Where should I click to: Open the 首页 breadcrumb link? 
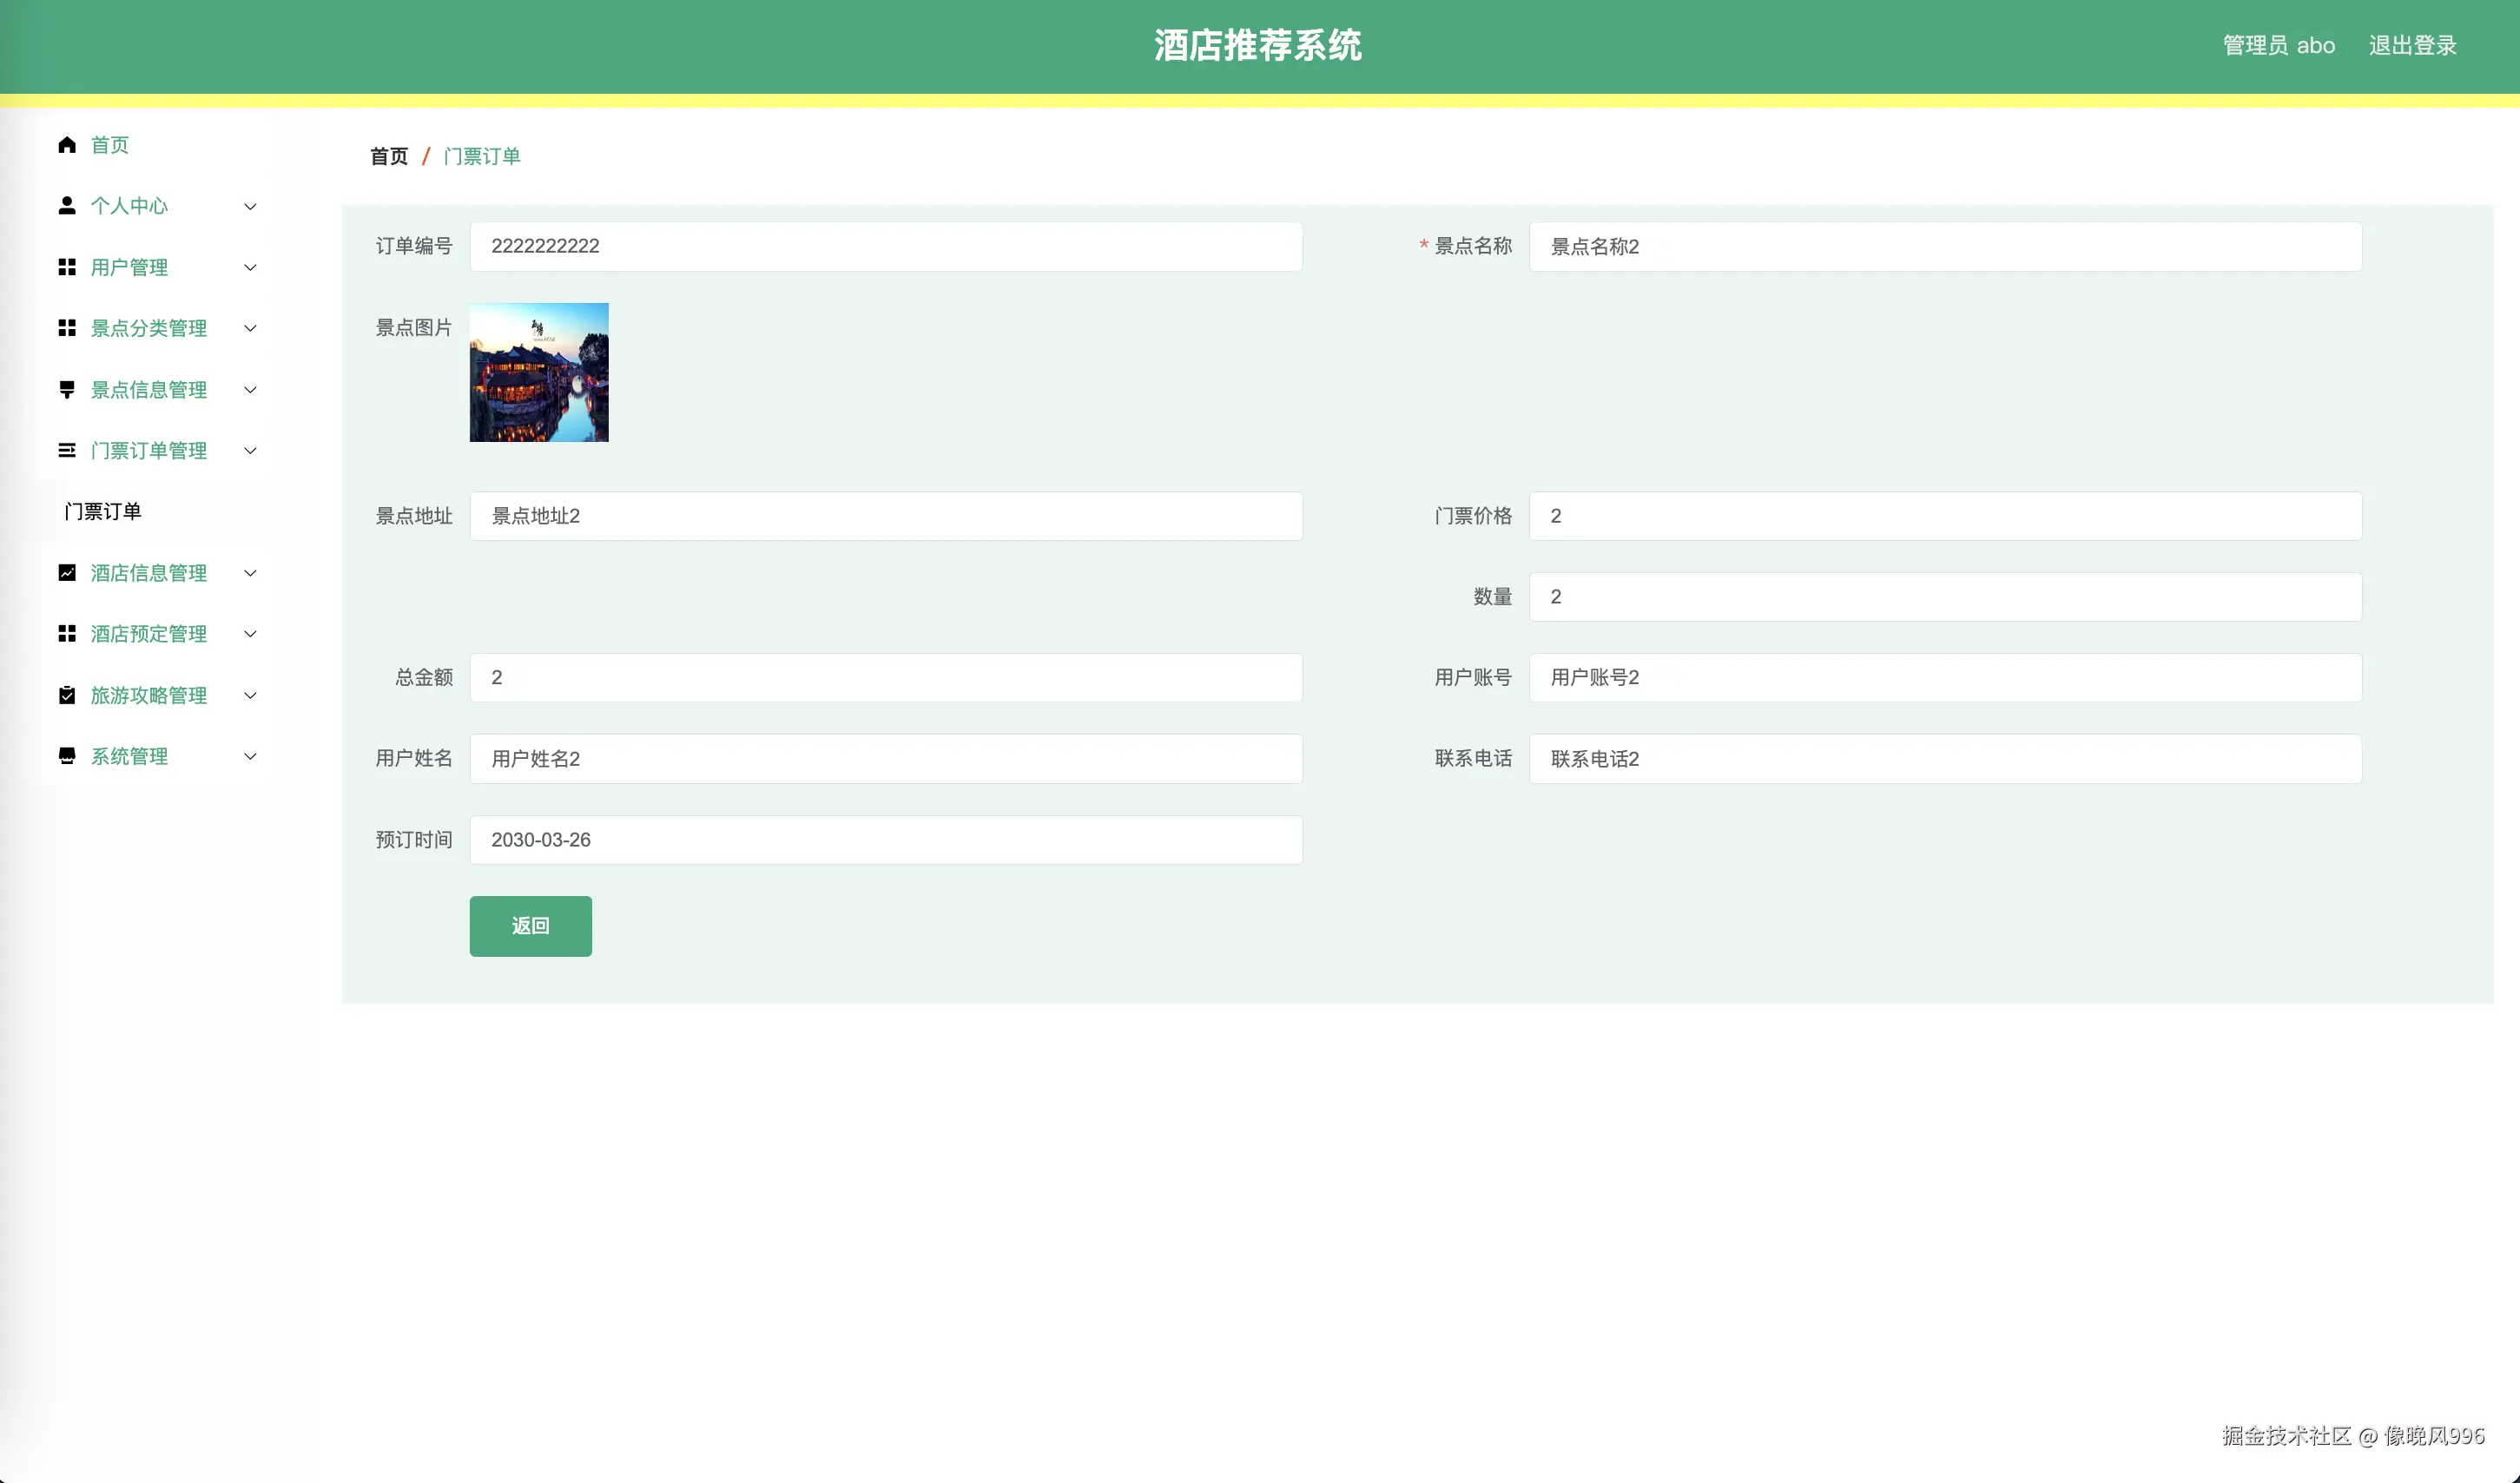pyautogui.click(x=388, y=156)
